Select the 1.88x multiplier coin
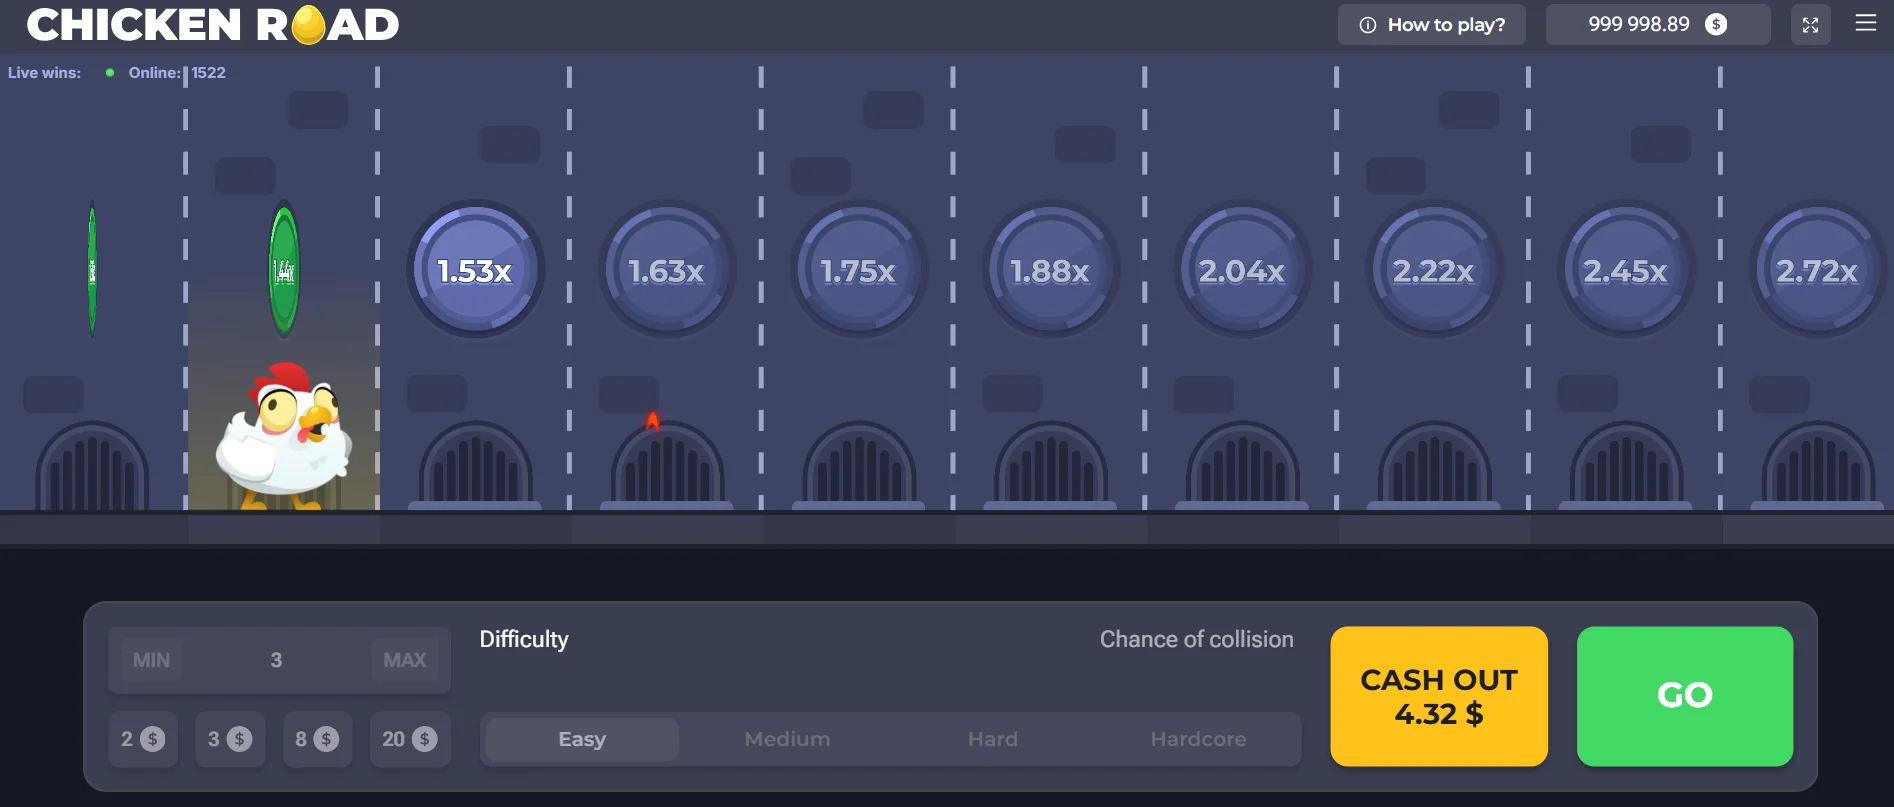Screen dimensions: 1894x807 (x=1051, y=270)
